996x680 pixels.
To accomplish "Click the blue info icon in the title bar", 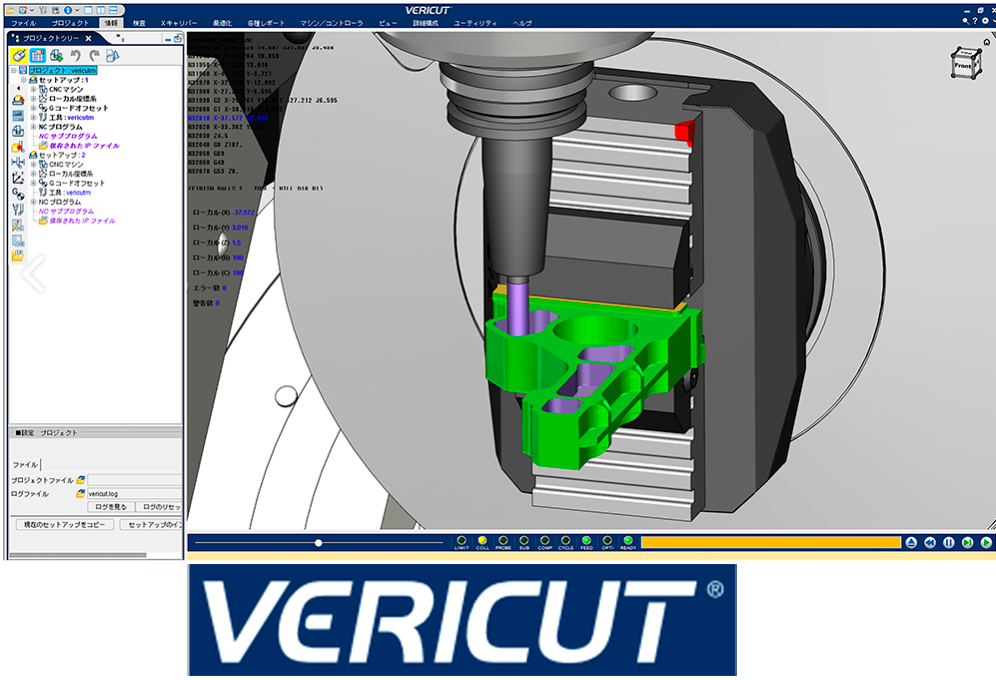I will point(67,10).
